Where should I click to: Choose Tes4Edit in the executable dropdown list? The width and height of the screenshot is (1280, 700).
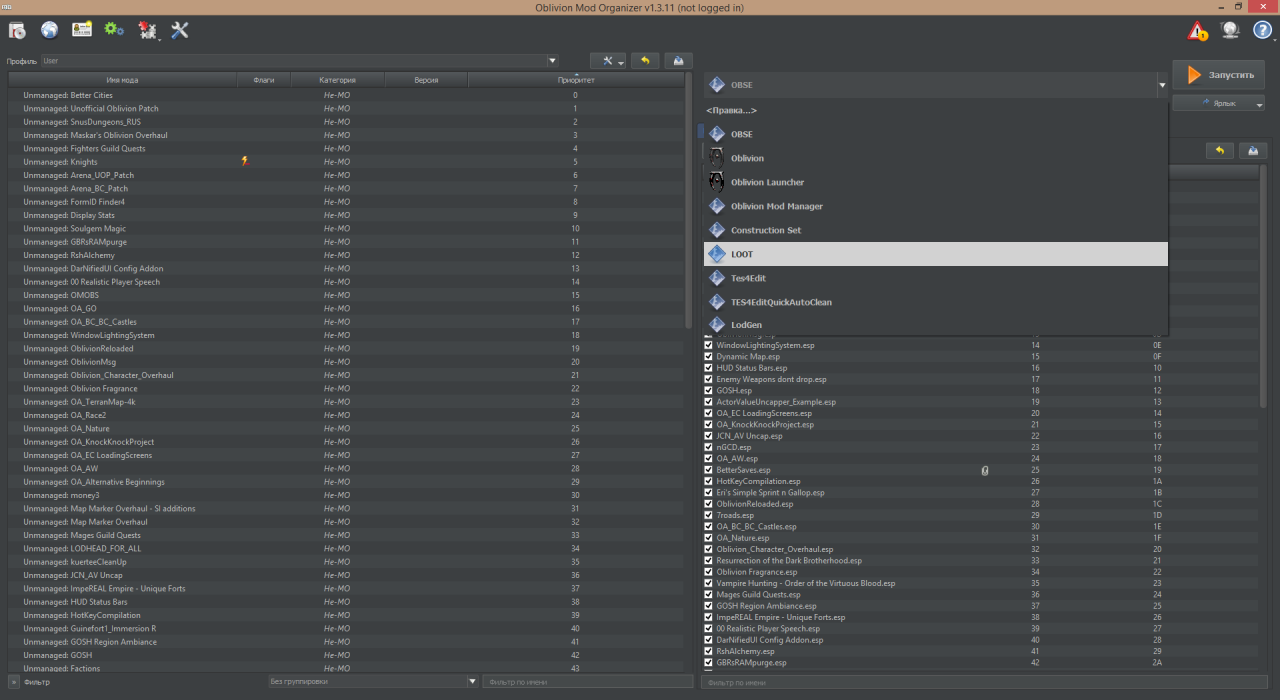click(935, 278)
